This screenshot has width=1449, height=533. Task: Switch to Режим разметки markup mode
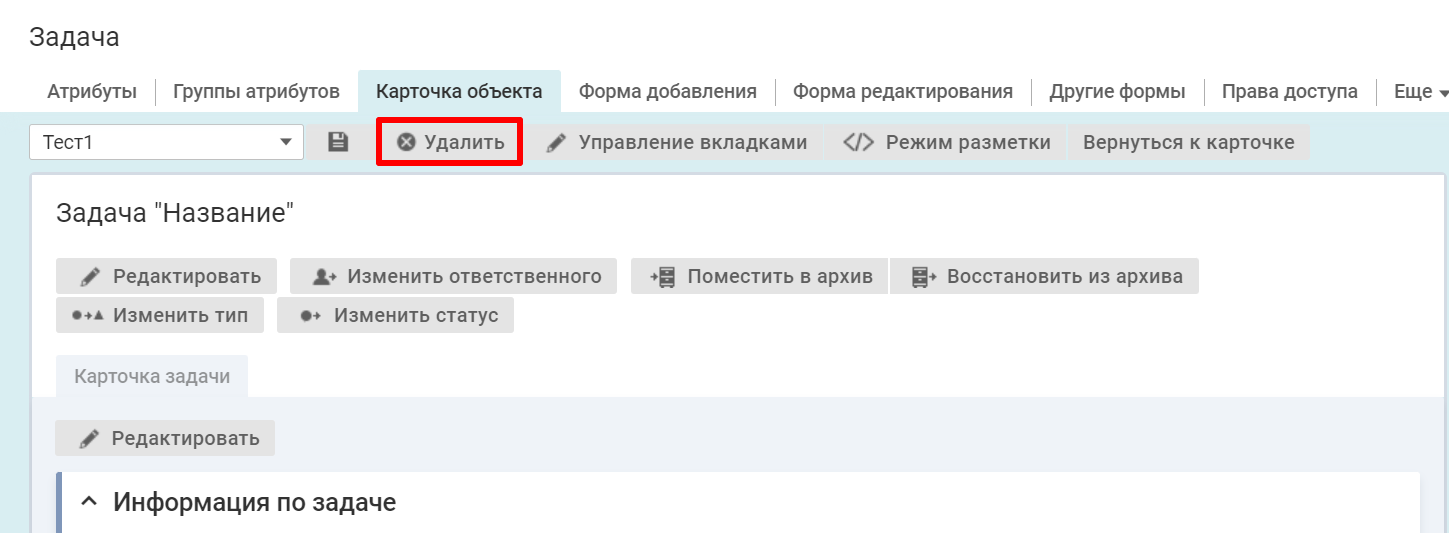click(x=947, y=142)
